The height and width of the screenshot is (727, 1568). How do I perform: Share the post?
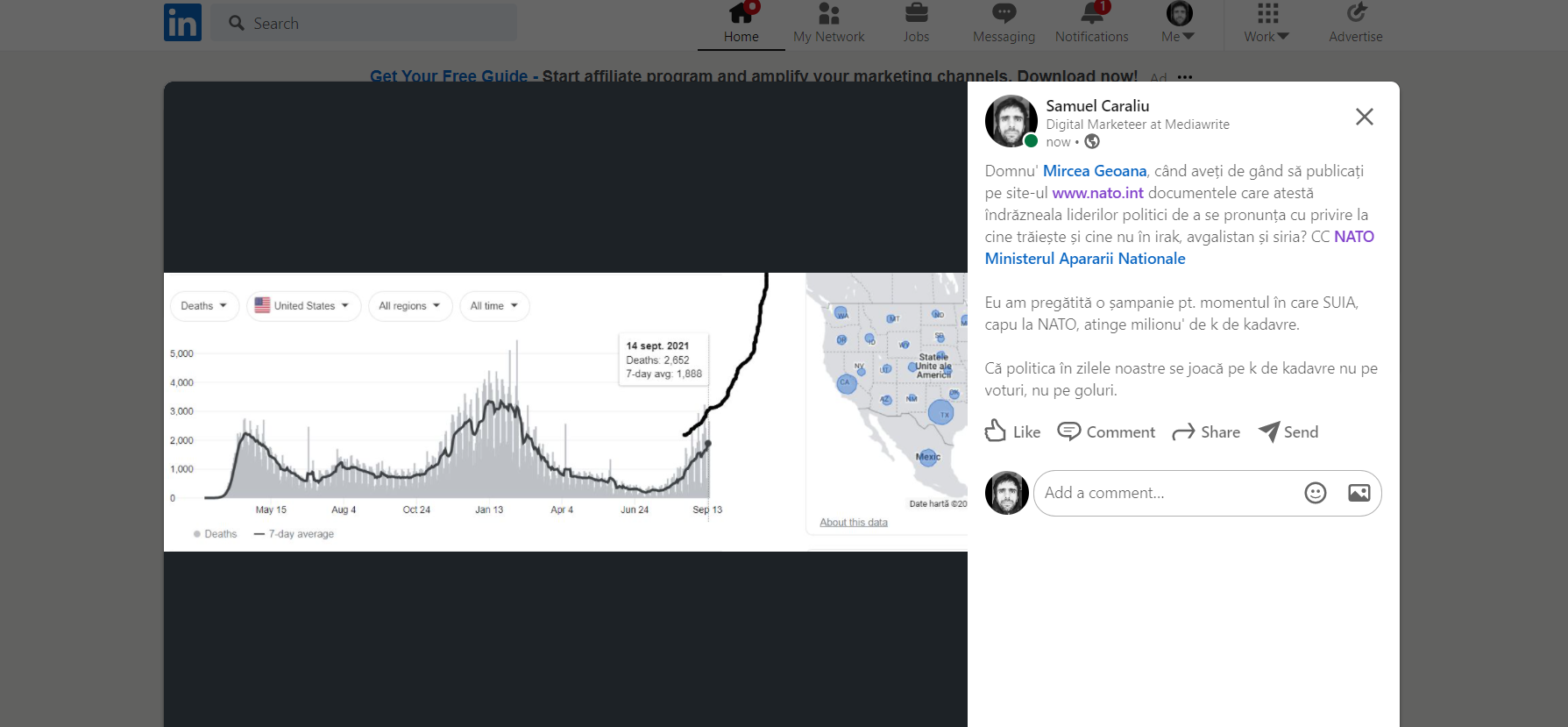1206,432
